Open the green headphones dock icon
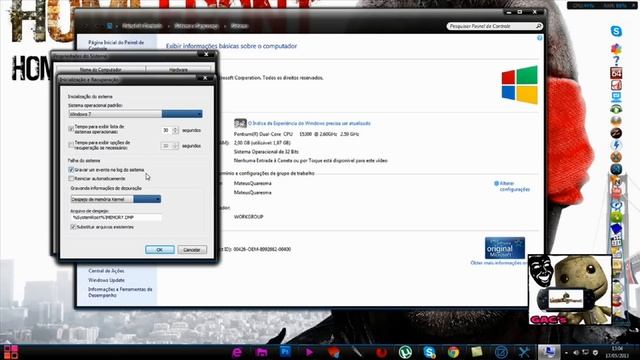The image size is (640, 360). click(616, 109)
